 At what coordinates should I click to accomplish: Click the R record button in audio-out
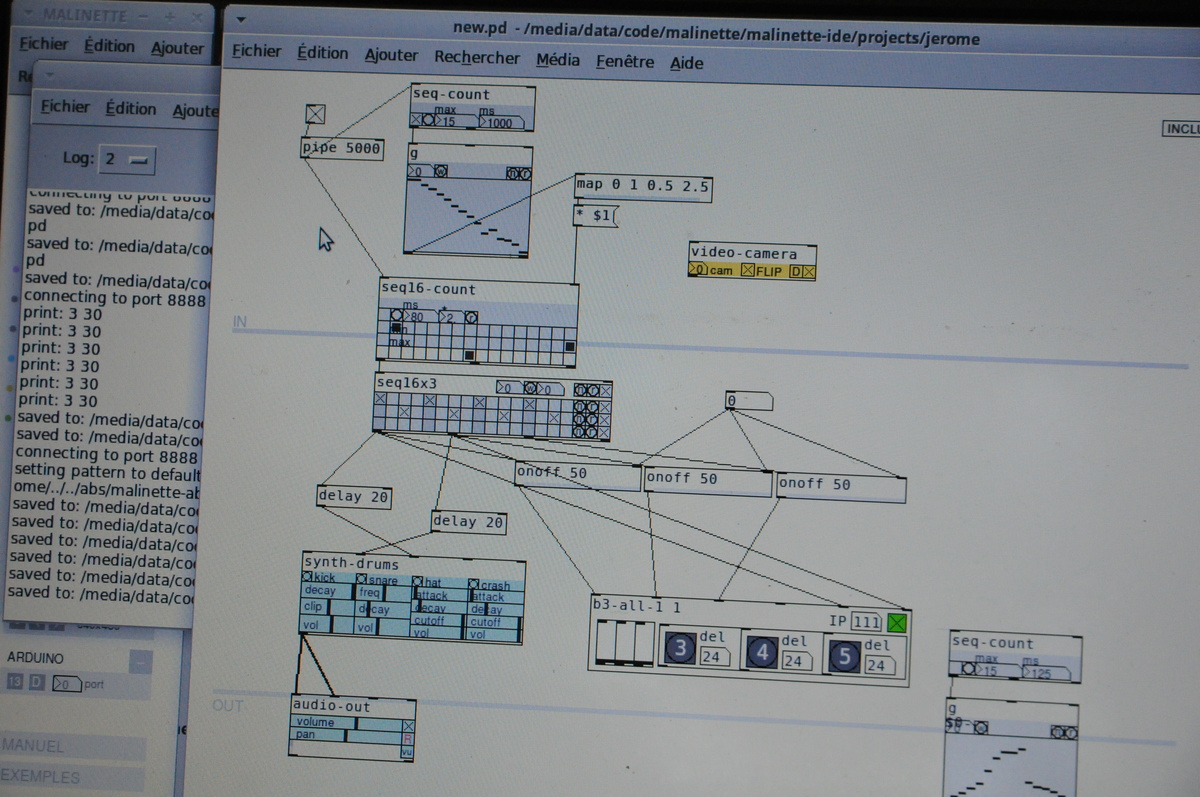407,739
